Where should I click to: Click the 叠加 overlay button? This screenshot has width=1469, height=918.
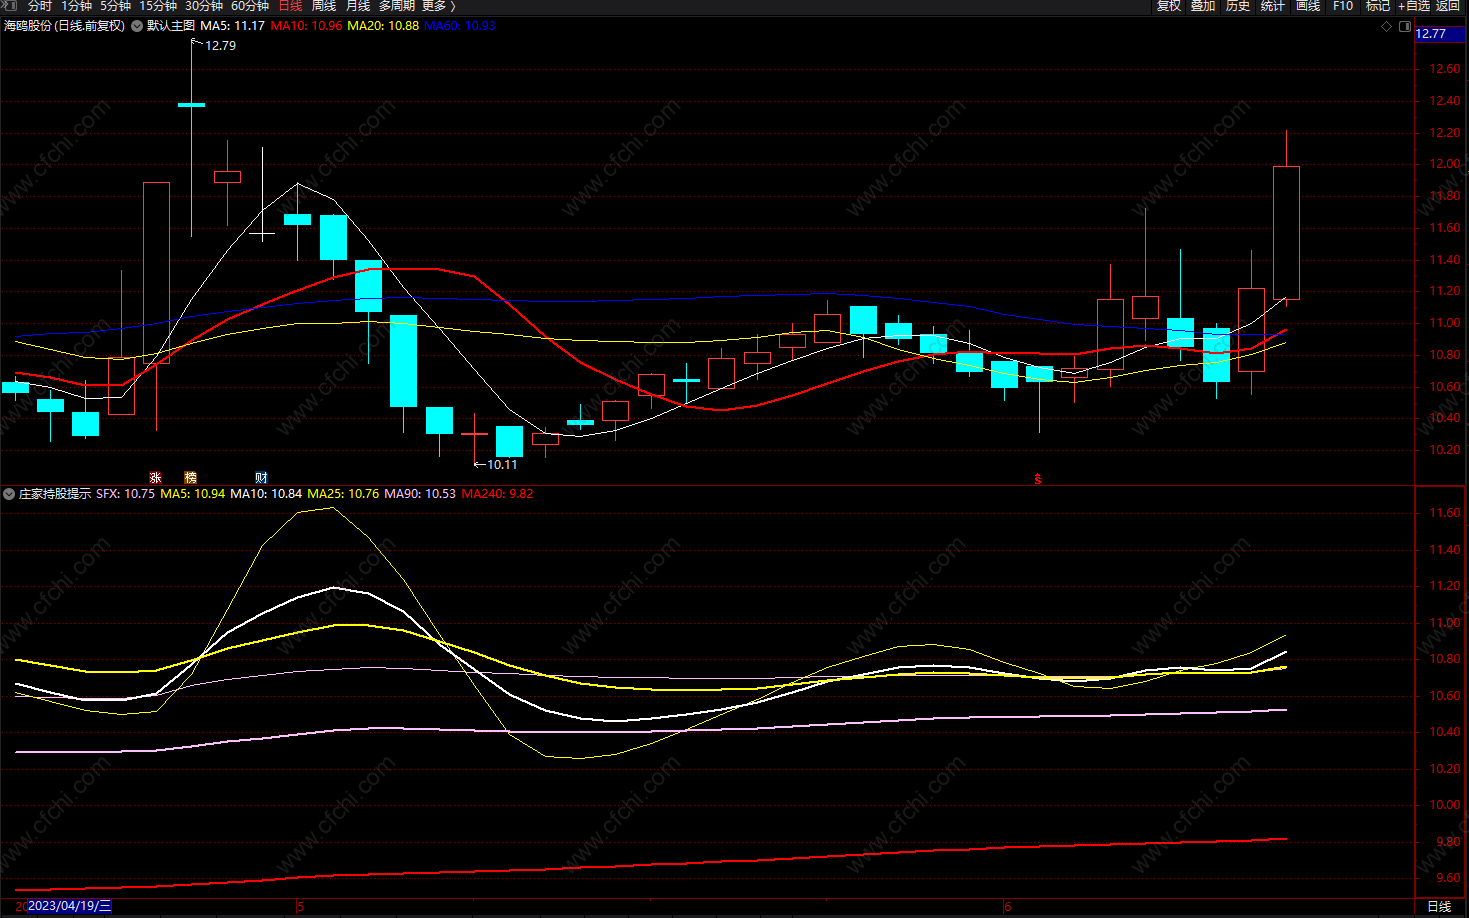1203,5
